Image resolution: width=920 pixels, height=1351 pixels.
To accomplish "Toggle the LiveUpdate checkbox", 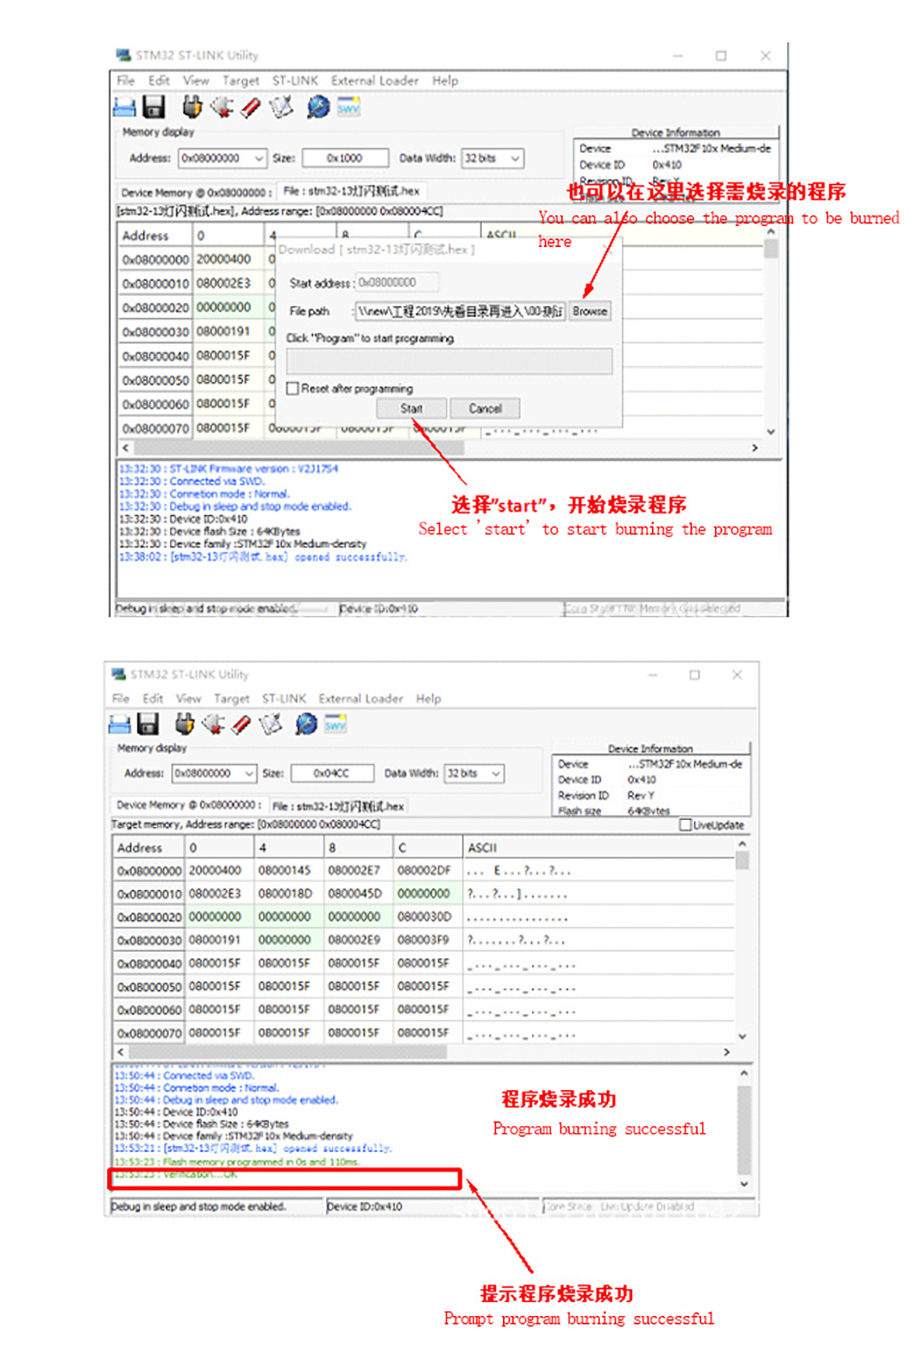I will [685, 825].
